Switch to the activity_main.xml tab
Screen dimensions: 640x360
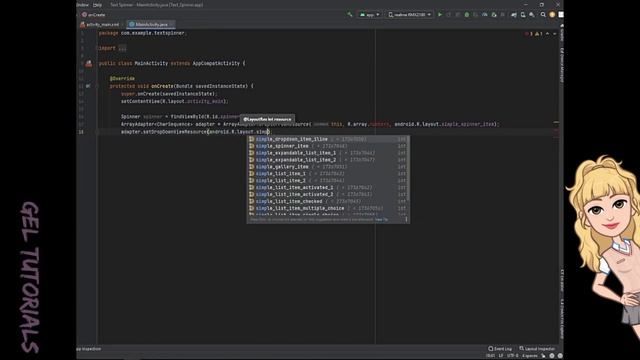click(x=100, y=24)
